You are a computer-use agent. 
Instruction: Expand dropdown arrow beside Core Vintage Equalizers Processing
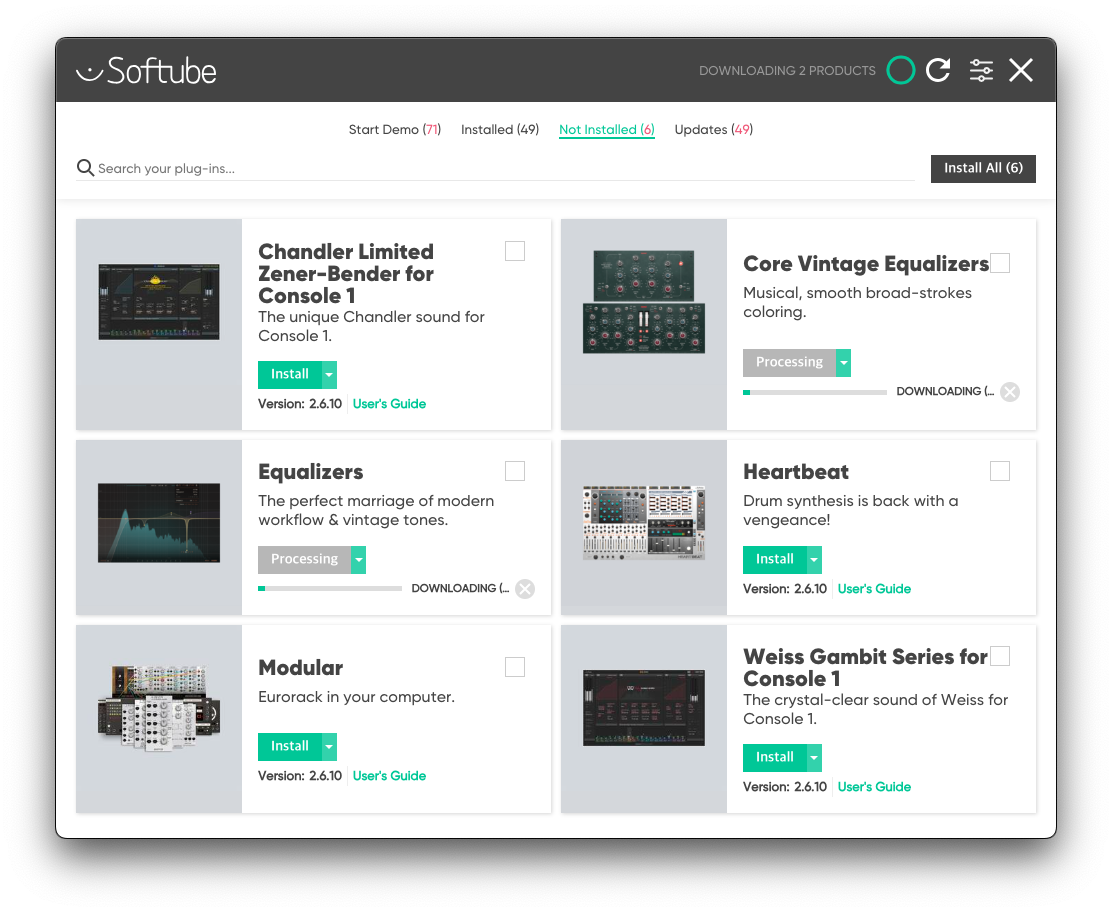pyautogui.click(x=843, y=362)
